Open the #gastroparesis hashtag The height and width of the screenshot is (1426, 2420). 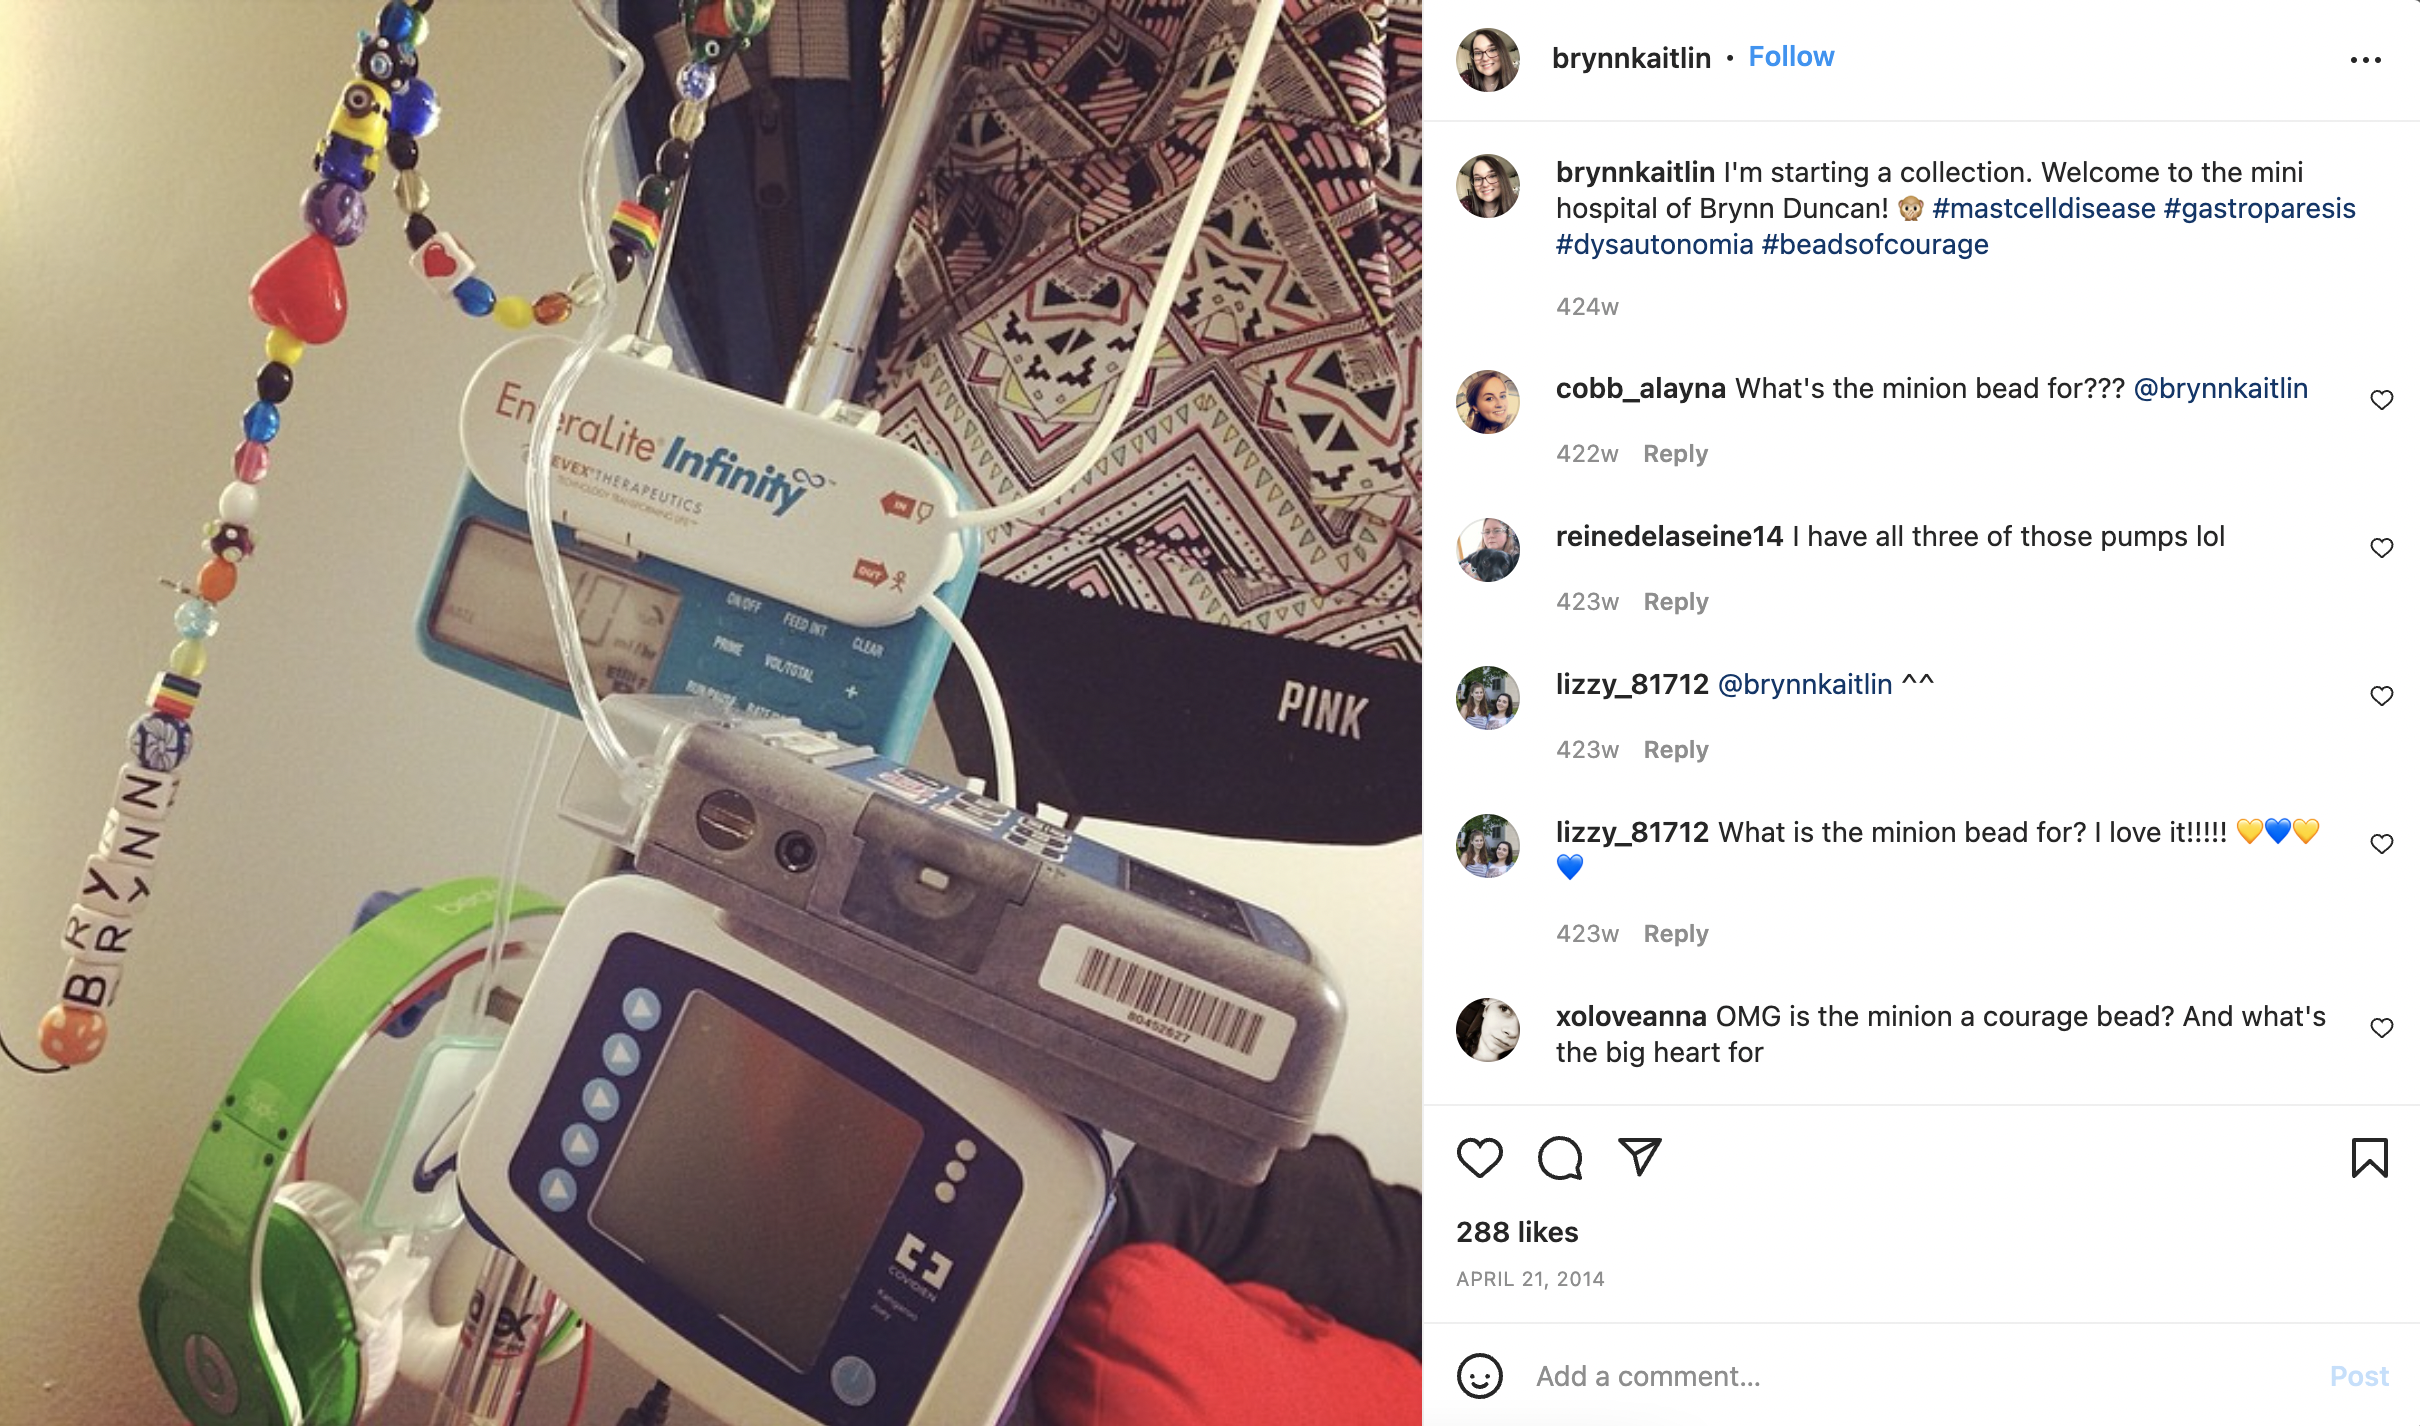(x=2259, y=208)
